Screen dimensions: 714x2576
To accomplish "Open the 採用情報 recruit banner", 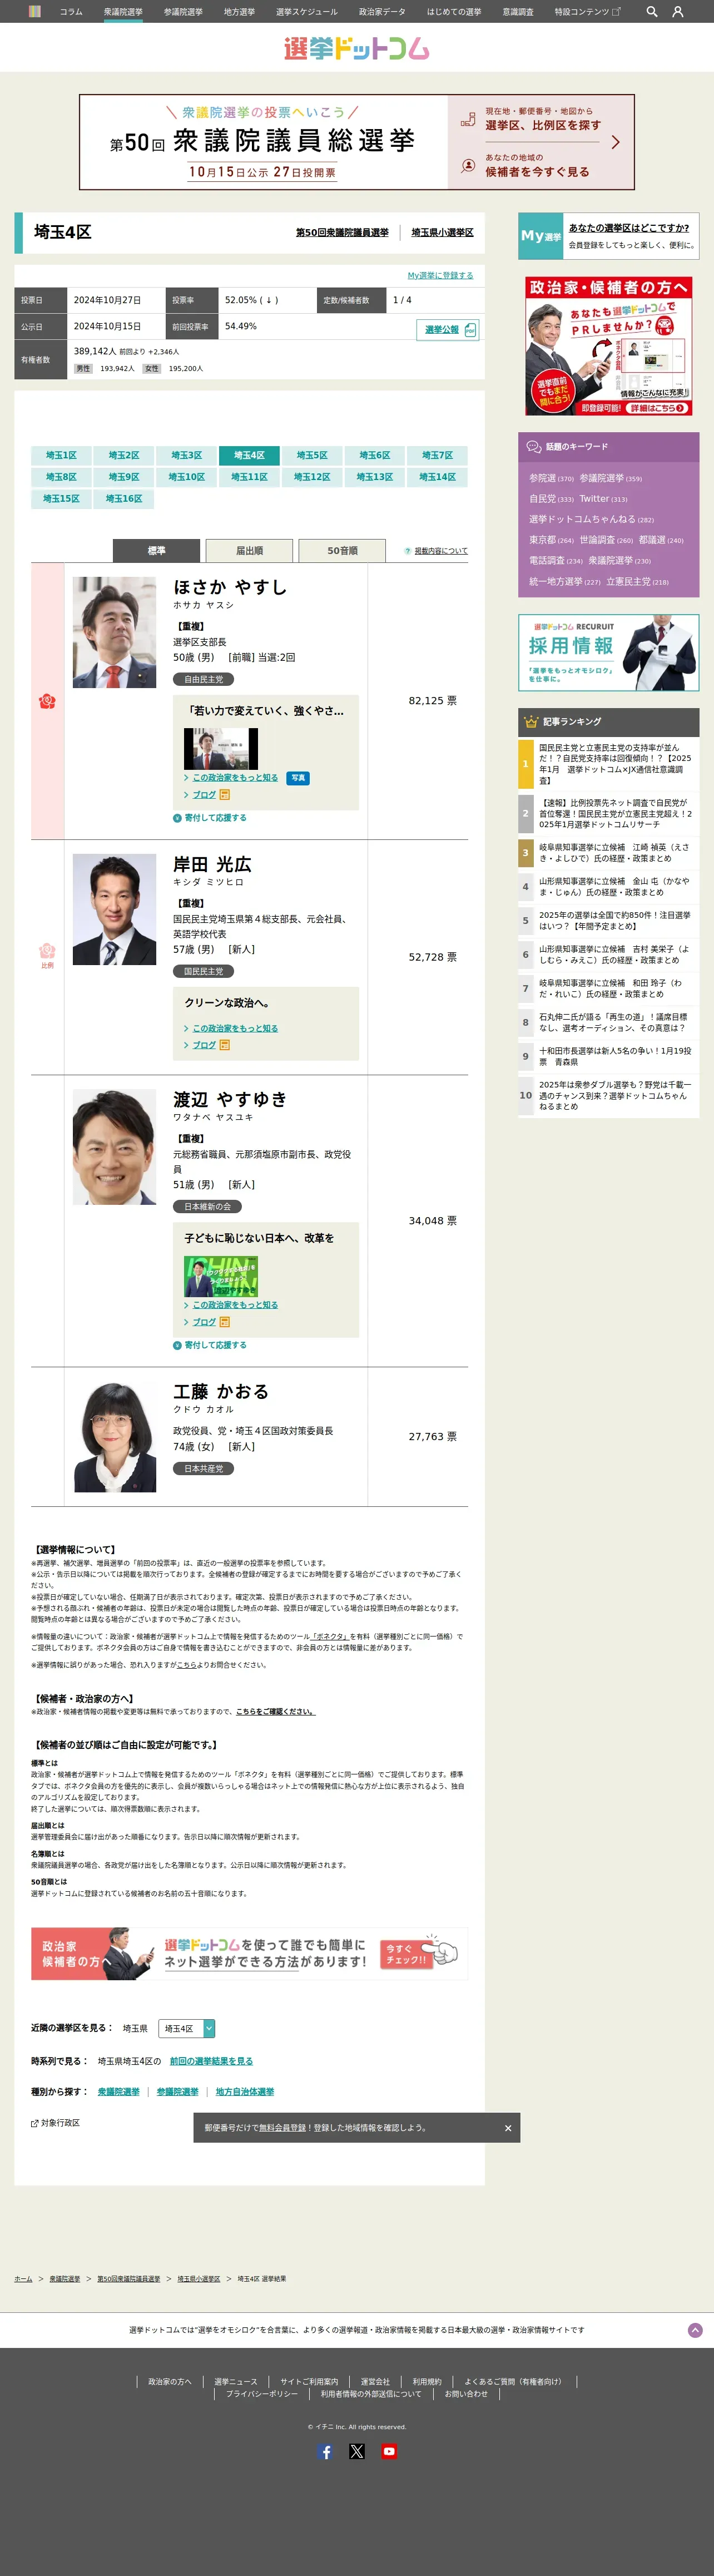I will pyautogui.click(x=608, y=653).
